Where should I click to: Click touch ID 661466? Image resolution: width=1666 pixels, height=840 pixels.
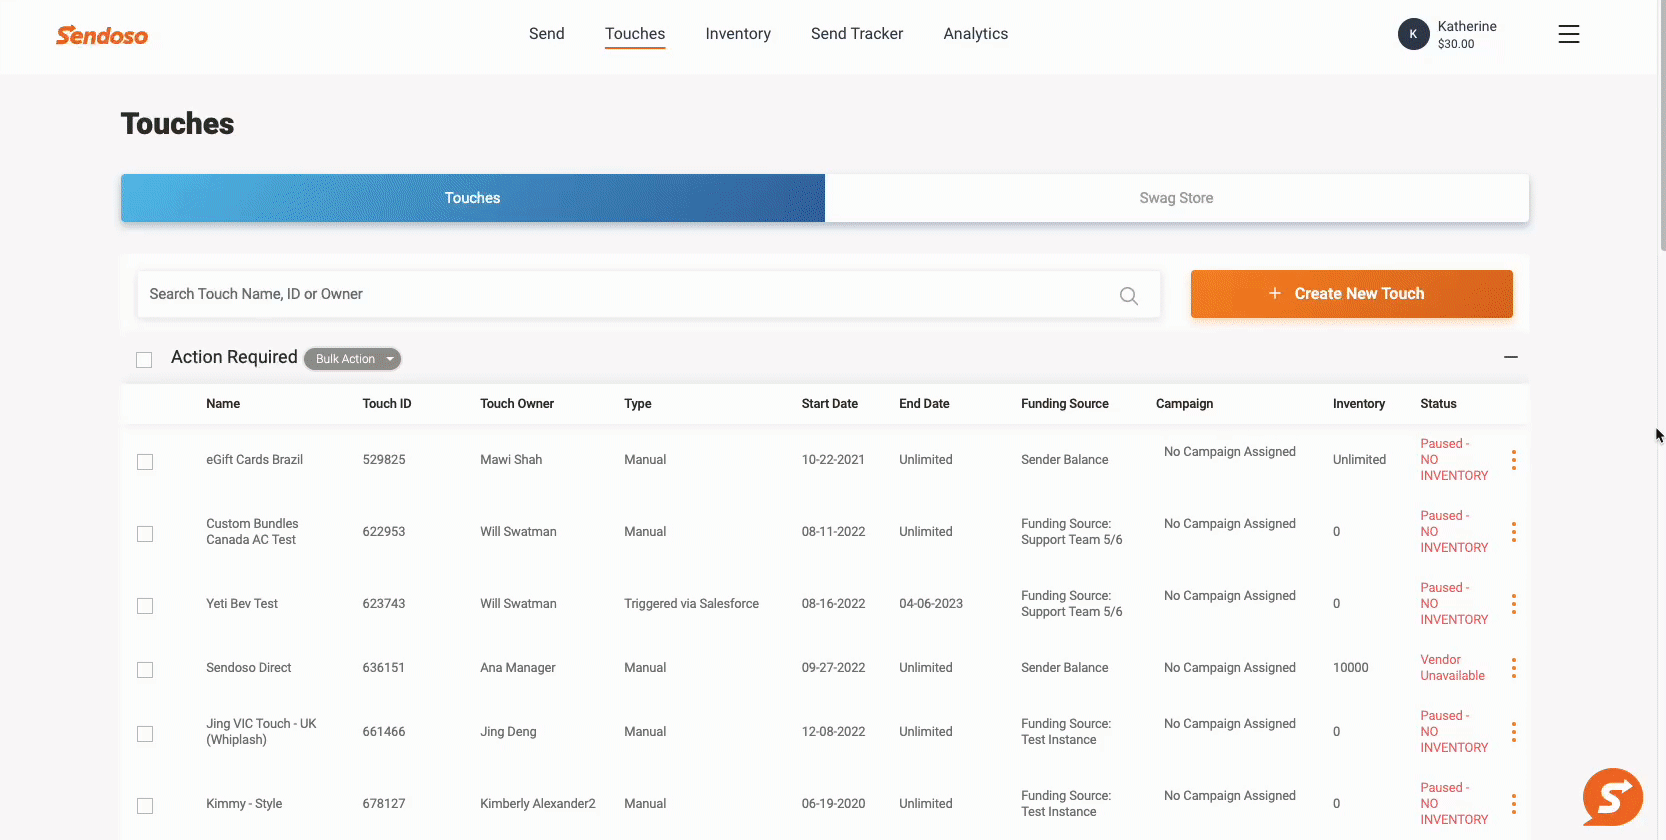(384, 732)
